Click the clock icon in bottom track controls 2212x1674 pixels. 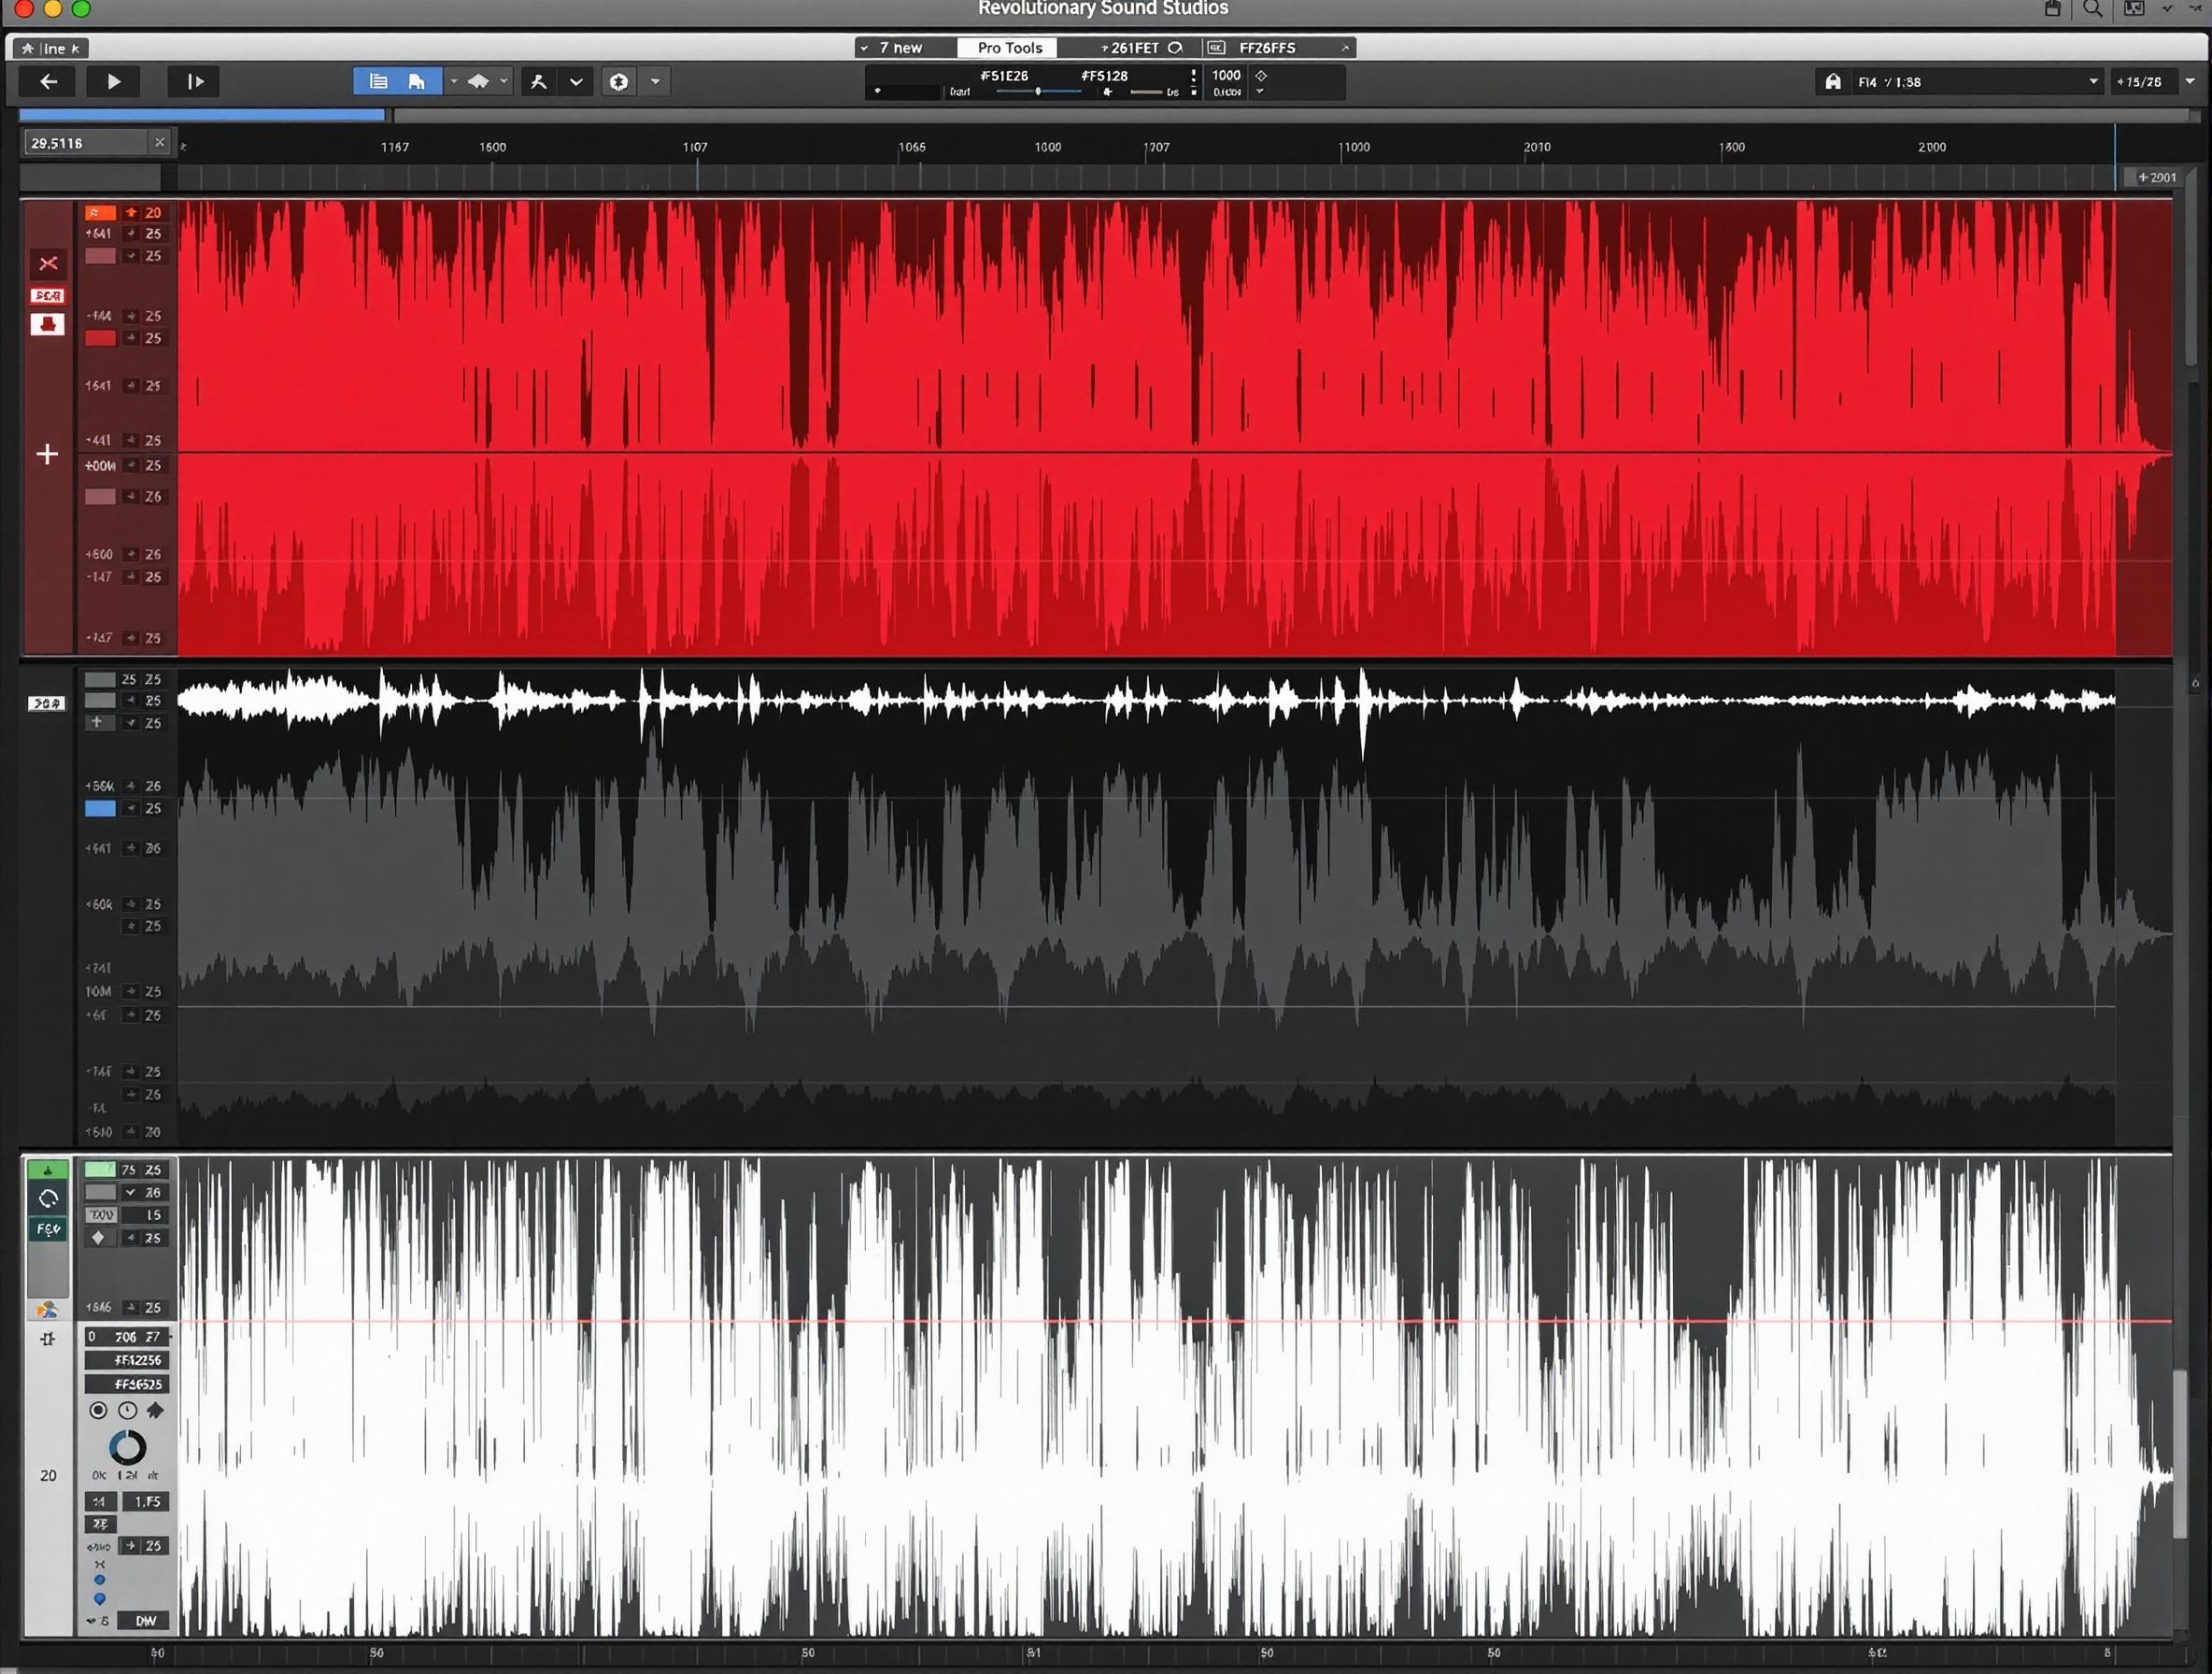point(127,1410)
